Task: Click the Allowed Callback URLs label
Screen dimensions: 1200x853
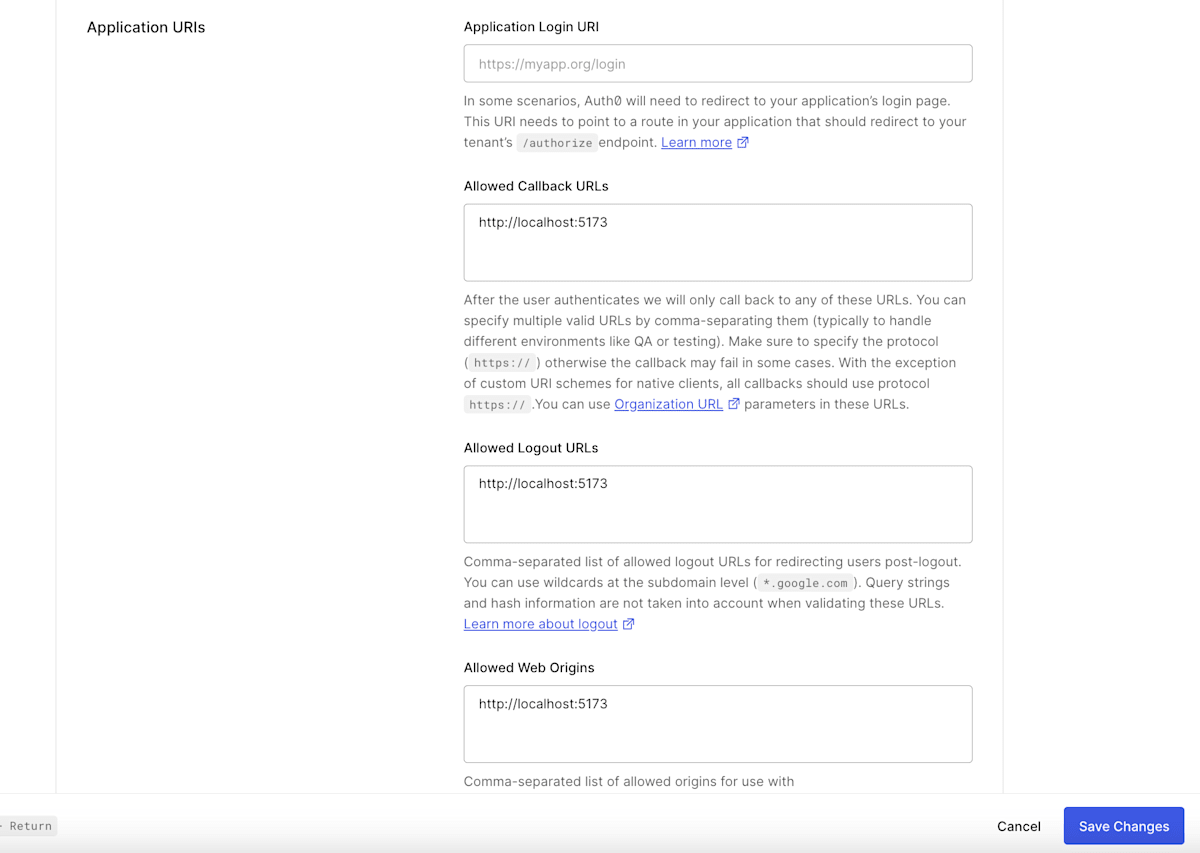Action: (x=536, y=186)
